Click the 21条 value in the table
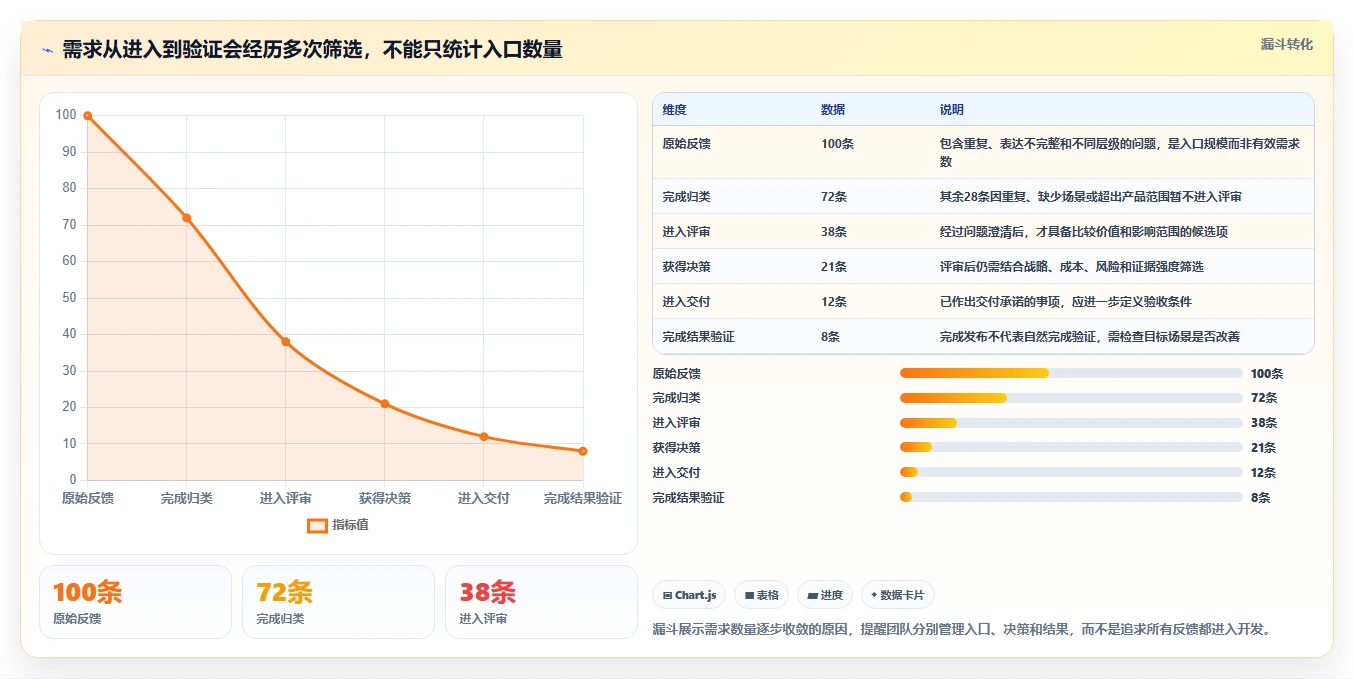Image resolution: width=1354 pixels, height=679 pixels. pos(834,267)
